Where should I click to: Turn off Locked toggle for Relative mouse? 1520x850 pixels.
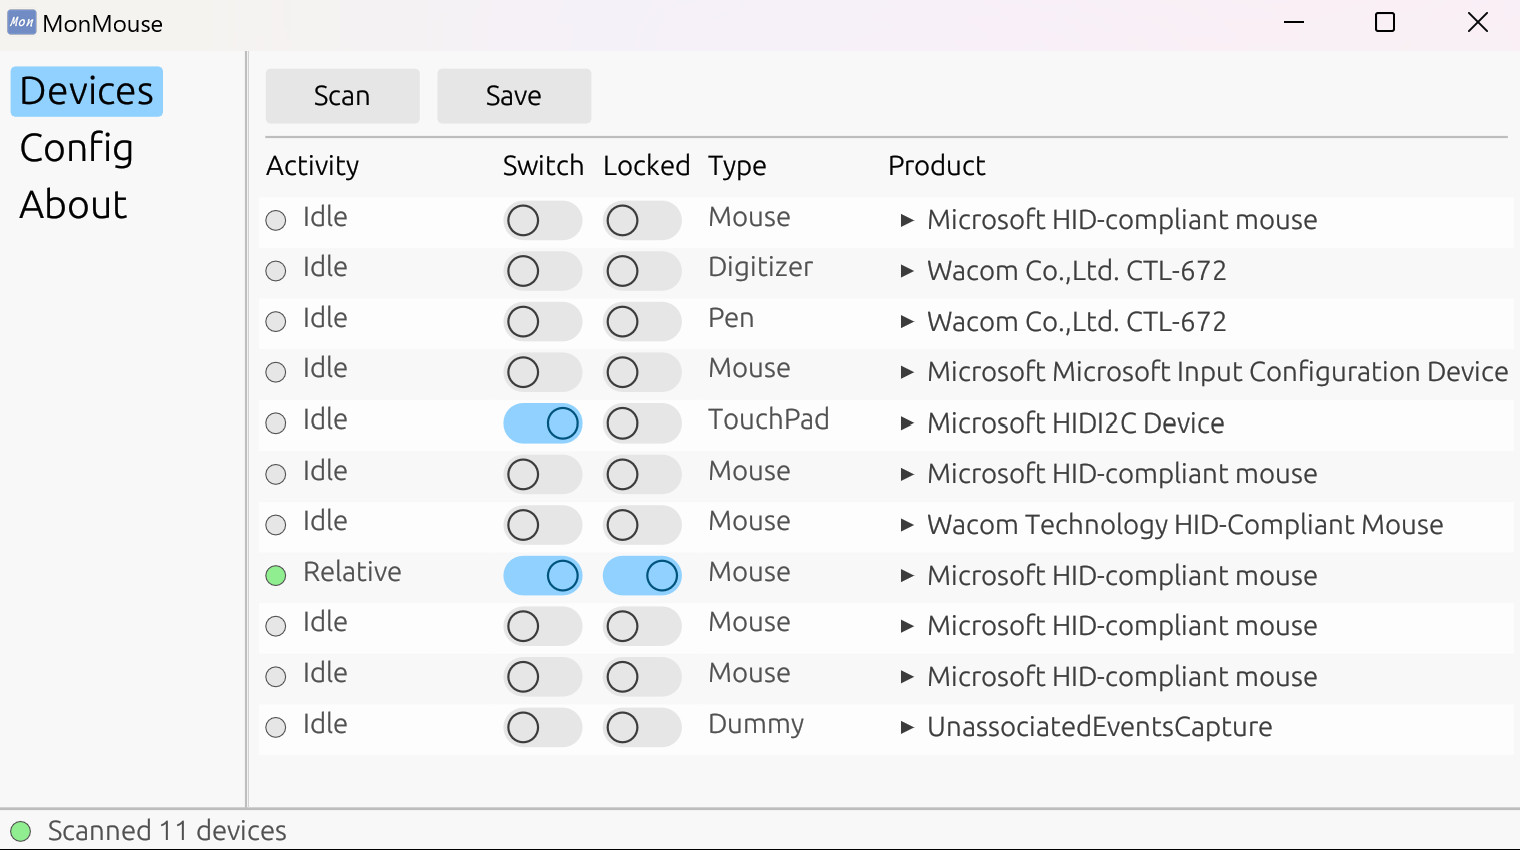click(642, 575)
